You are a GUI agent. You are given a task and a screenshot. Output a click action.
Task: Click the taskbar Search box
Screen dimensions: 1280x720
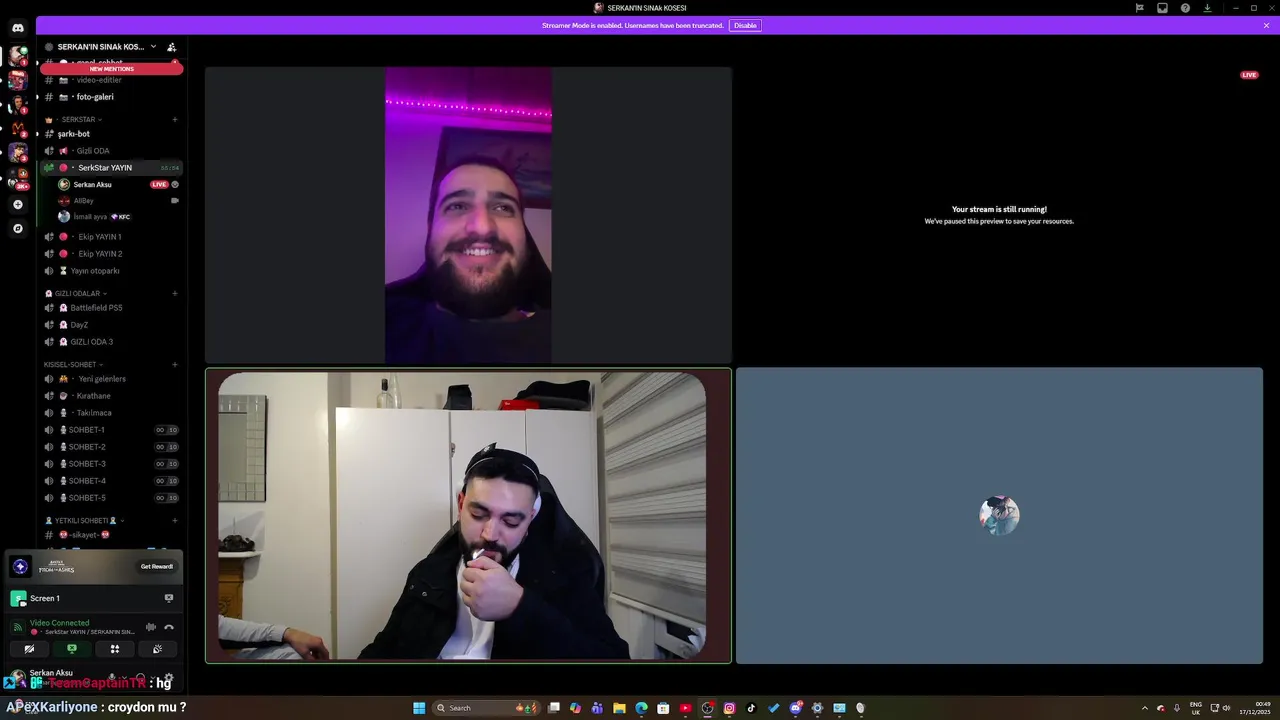pos(486,708)
